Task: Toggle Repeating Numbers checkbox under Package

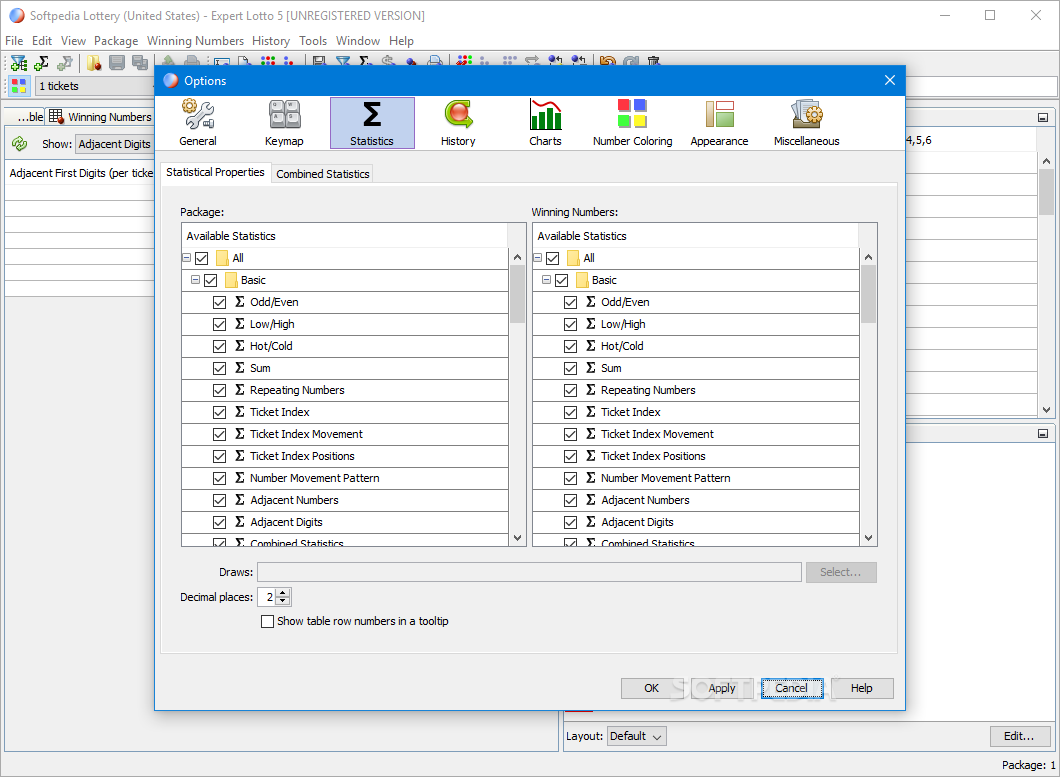Action: pos(219,390)
